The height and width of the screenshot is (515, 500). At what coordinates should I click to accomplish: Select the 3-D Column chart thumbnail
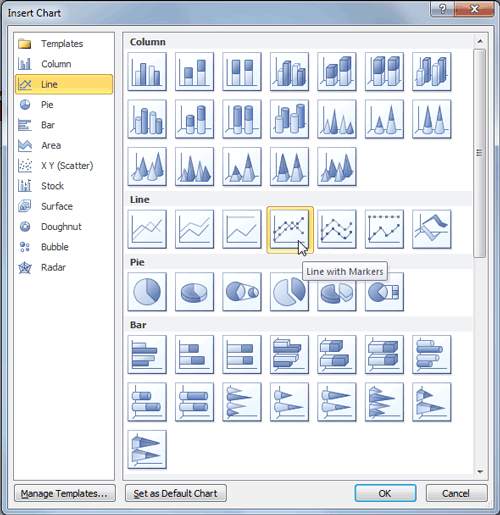(432, 71)
